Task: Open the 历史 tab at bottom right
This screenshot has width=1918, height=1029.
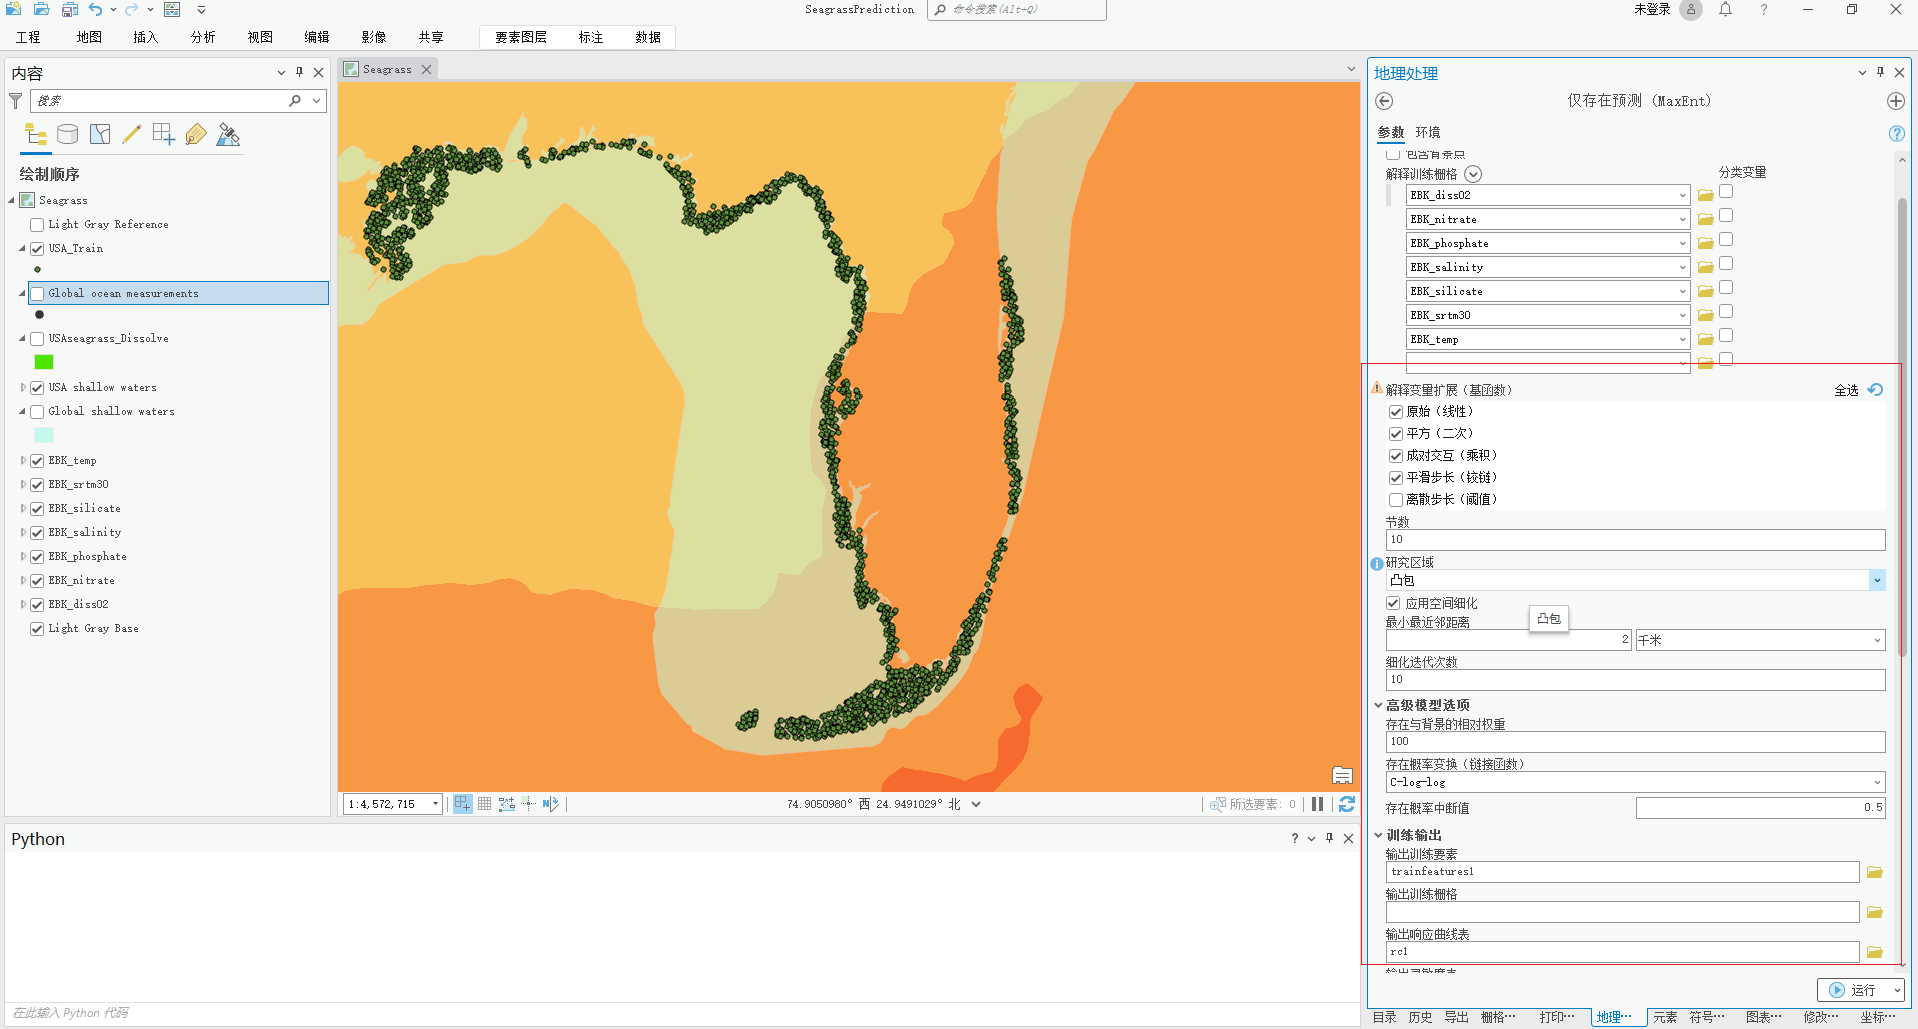Action: point(1419,1016)
